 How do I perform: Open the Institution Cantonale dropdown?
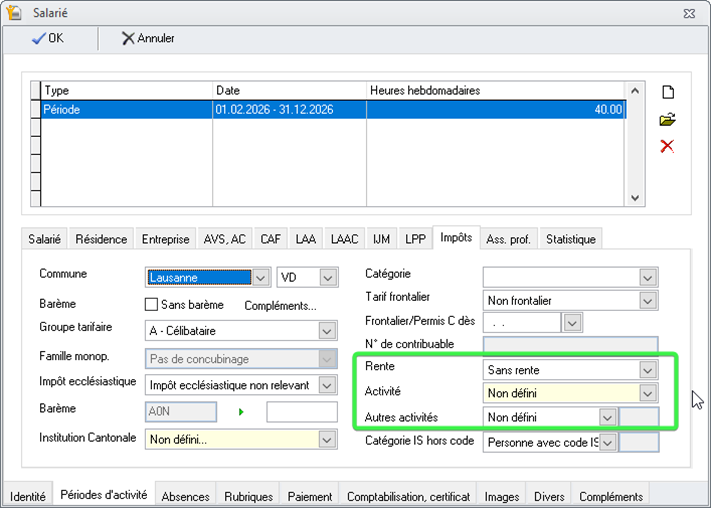coord(327,439)
